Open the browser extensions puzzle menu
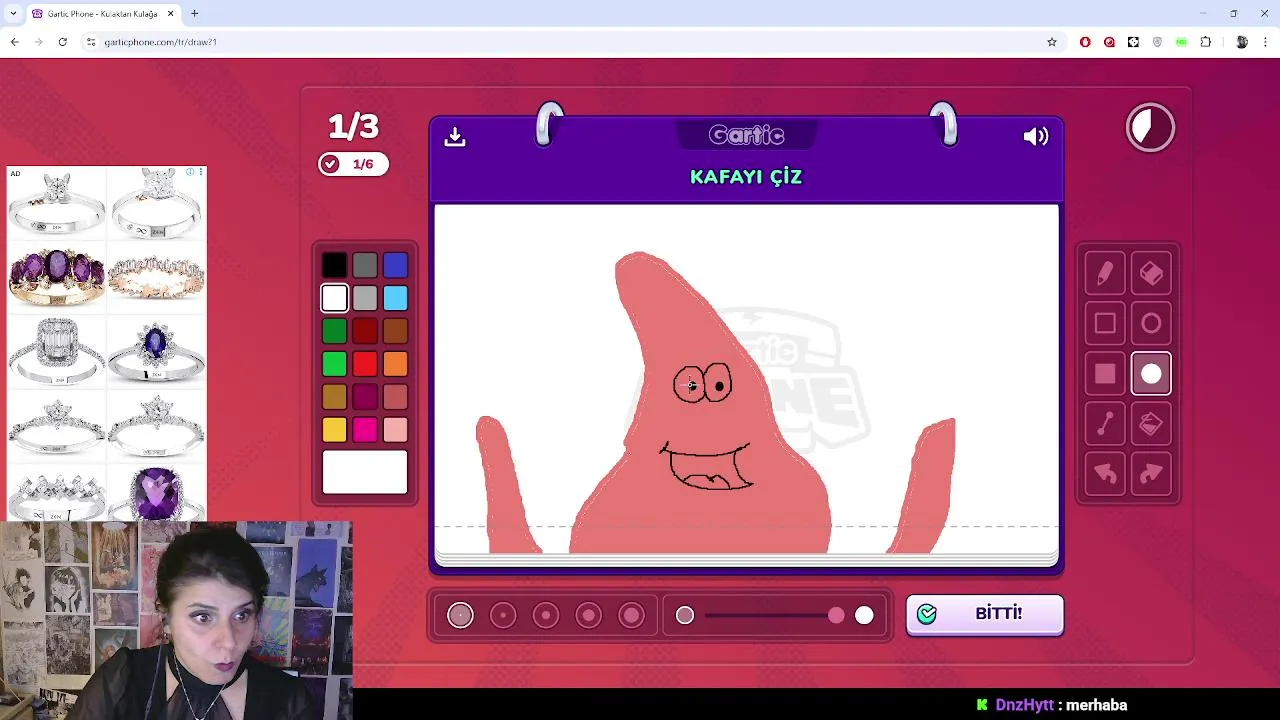The image size is (1280, 720). [1205, 42]
